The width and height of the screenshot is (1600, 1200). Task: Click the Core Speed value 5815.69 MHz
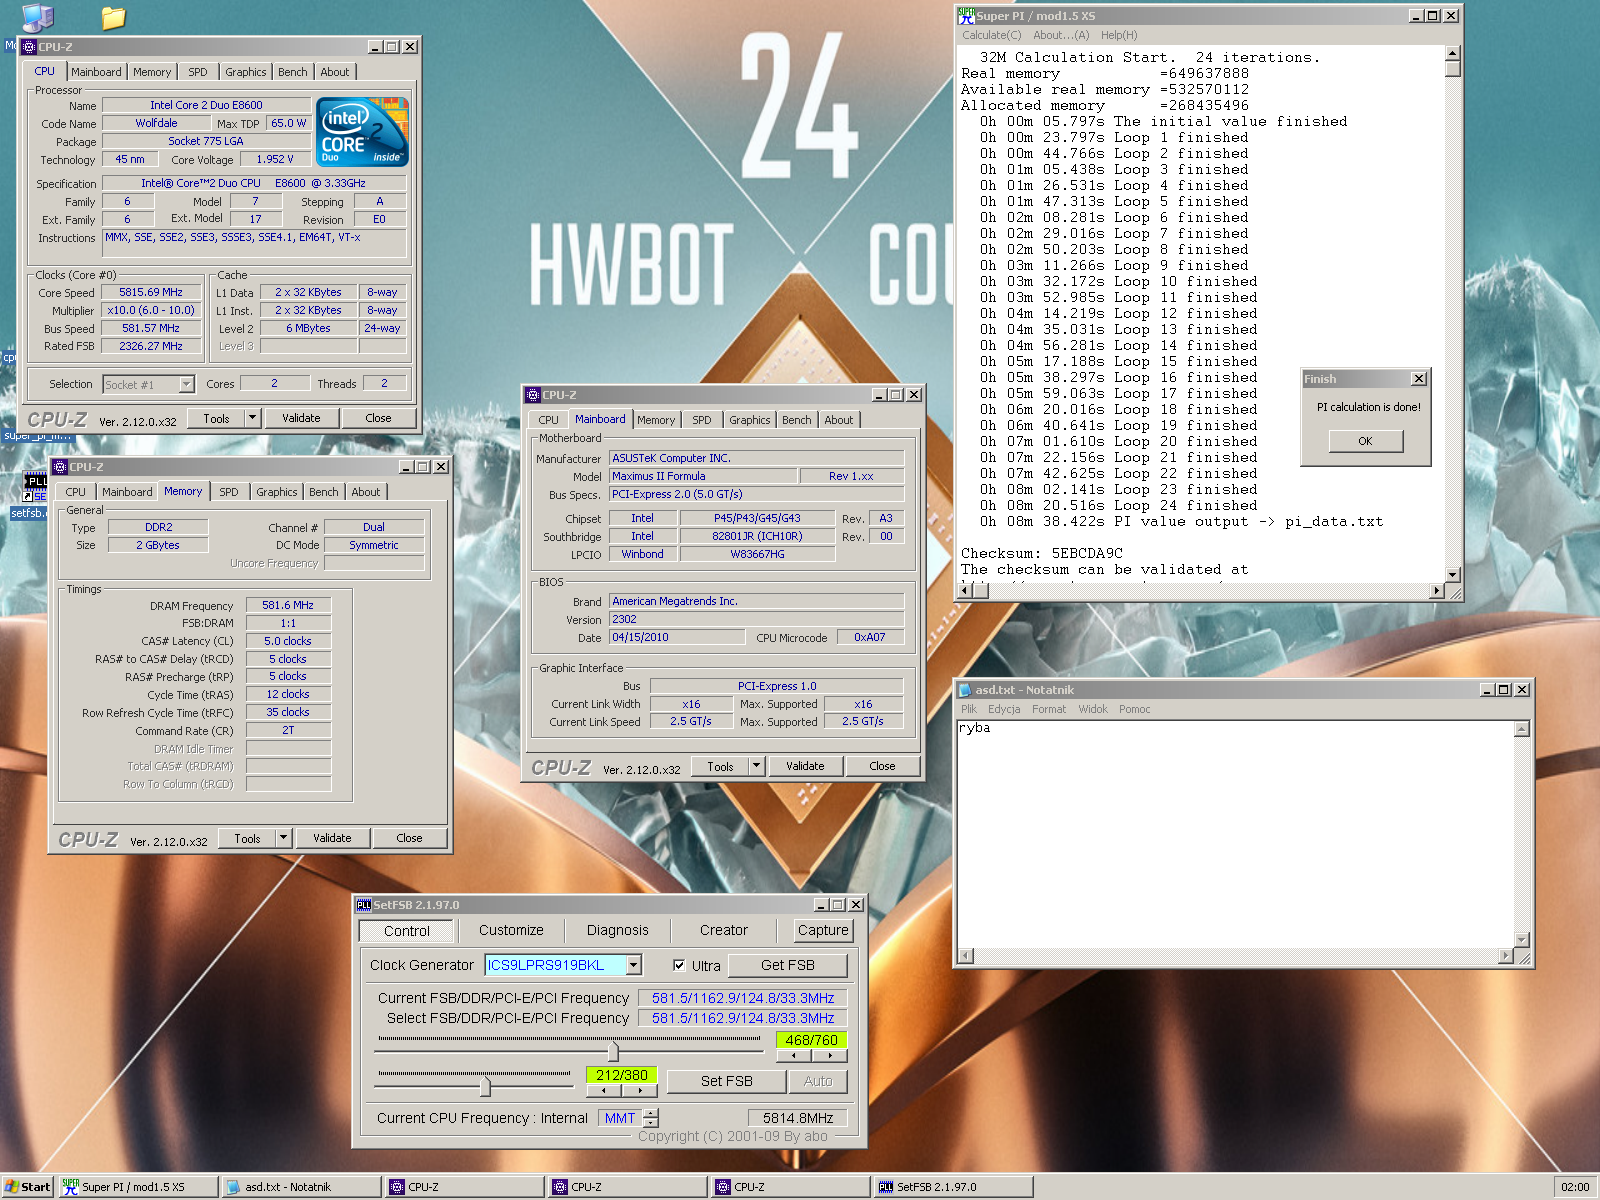click(151, 292)
